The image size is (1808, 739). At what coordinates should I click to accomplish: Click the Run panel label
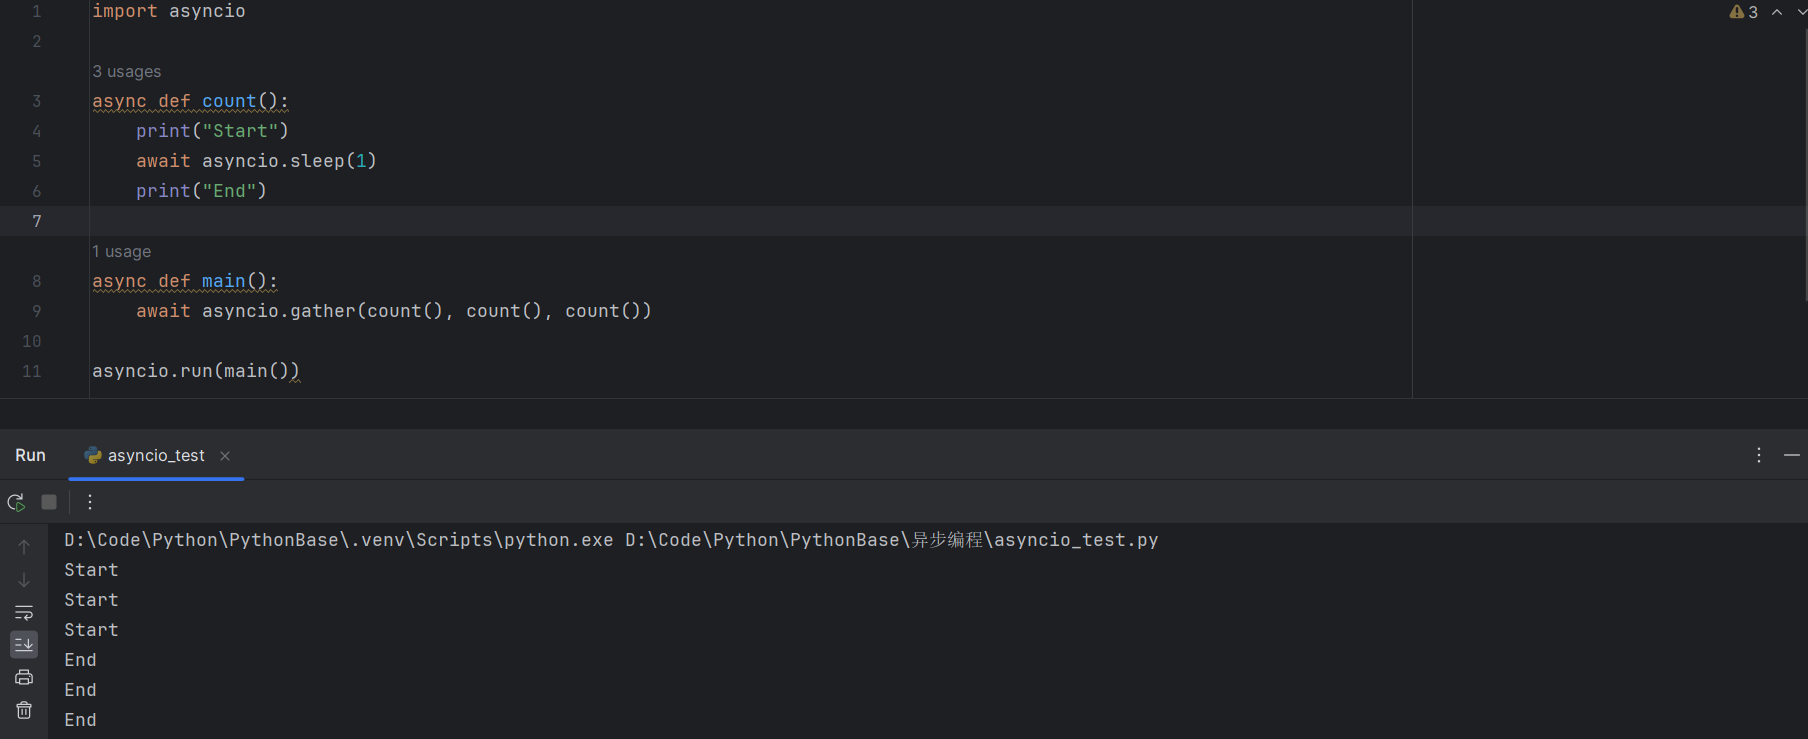click(30, 455)
